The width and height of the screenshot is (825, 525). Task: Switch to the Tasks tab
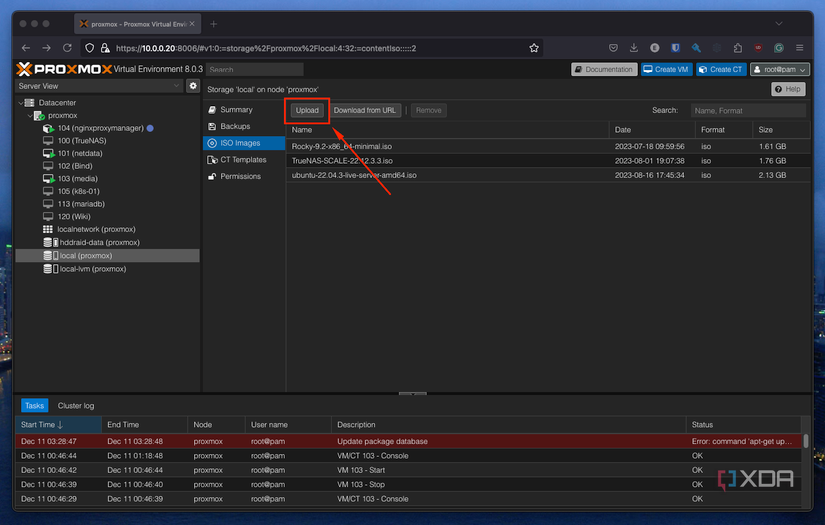tap(34, 406)
